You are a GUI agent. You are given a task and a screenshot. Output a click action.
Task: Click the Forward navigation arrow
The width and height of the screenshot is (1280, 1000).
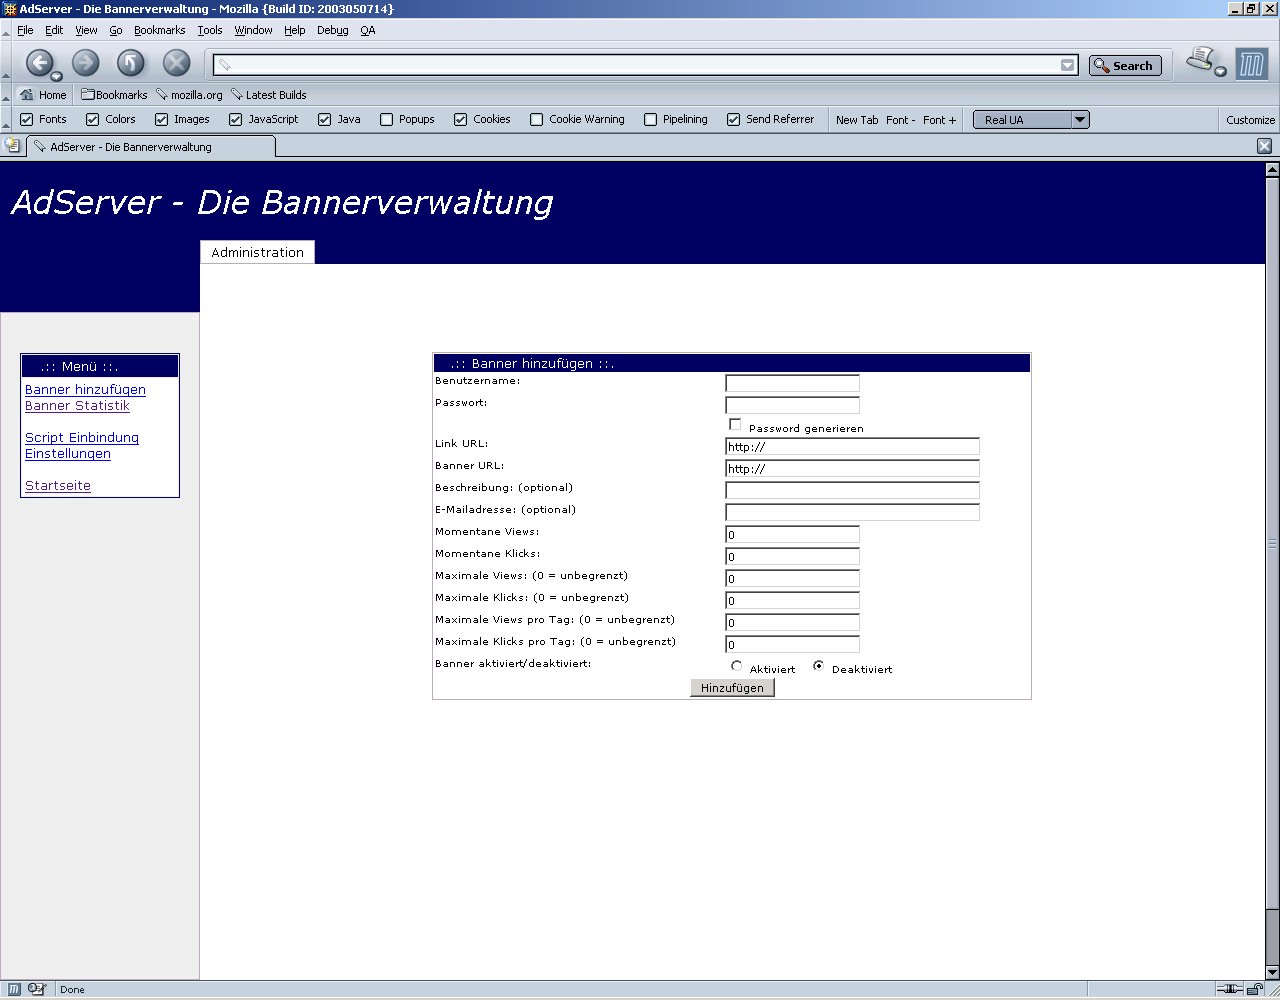(x=86, y=63)
